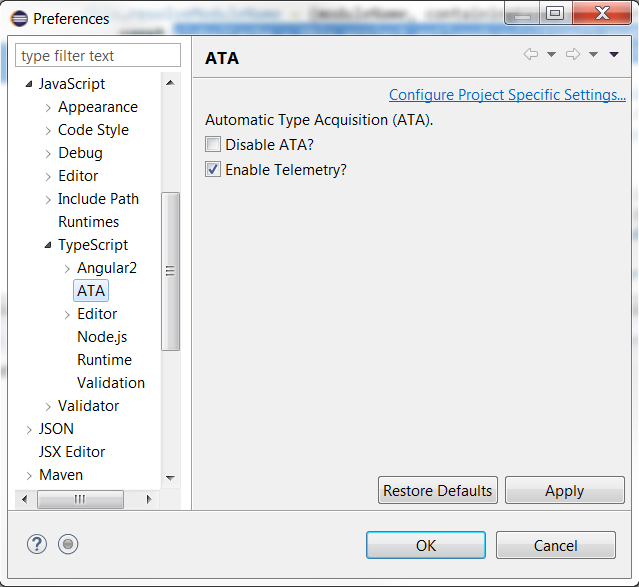Image resolution: width=639 pixels, height=587 pixels.
Task: Select Validation under TypeScript
Action: coord(111,383)
